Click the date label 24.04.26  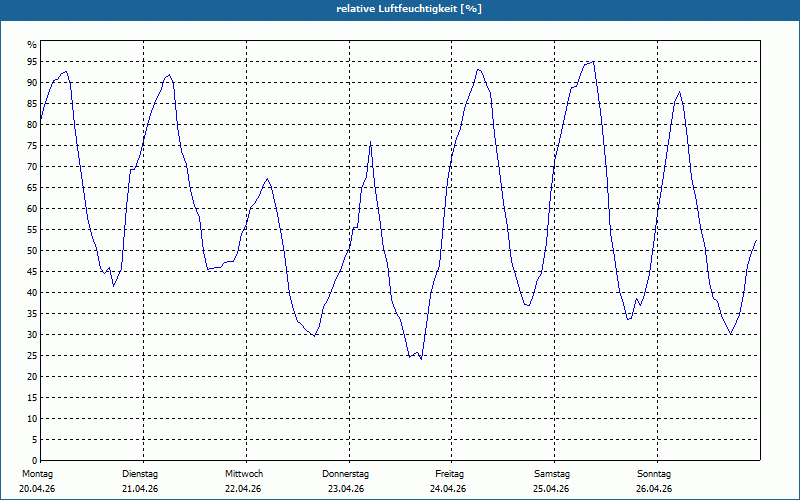click(448, 489)
